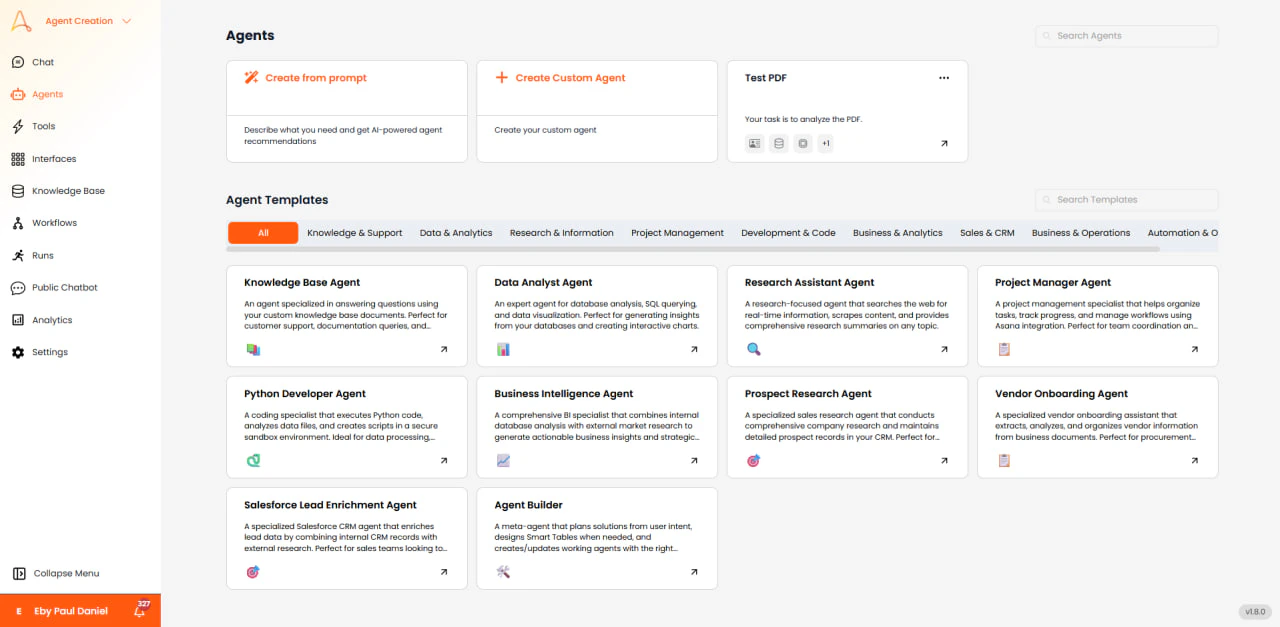Click the +1 badge on Test PDF card

(x=826, y=143)
